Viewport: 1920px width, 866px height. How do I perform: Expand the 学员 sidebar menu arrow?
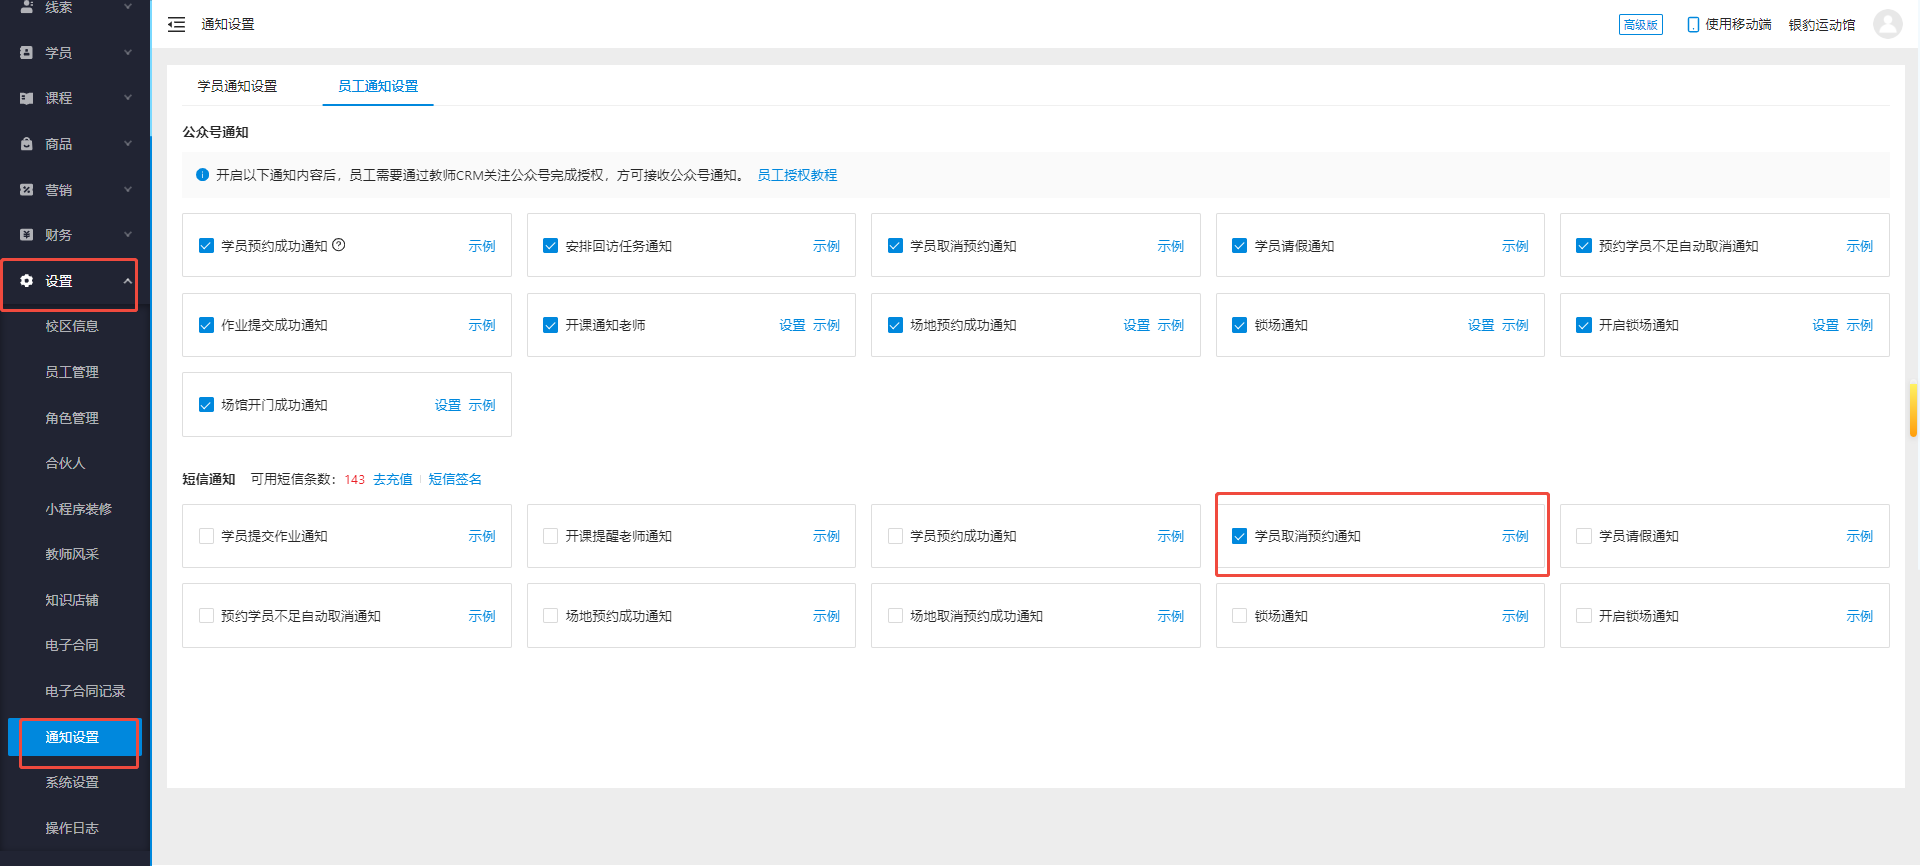click(x=128, y=52)
